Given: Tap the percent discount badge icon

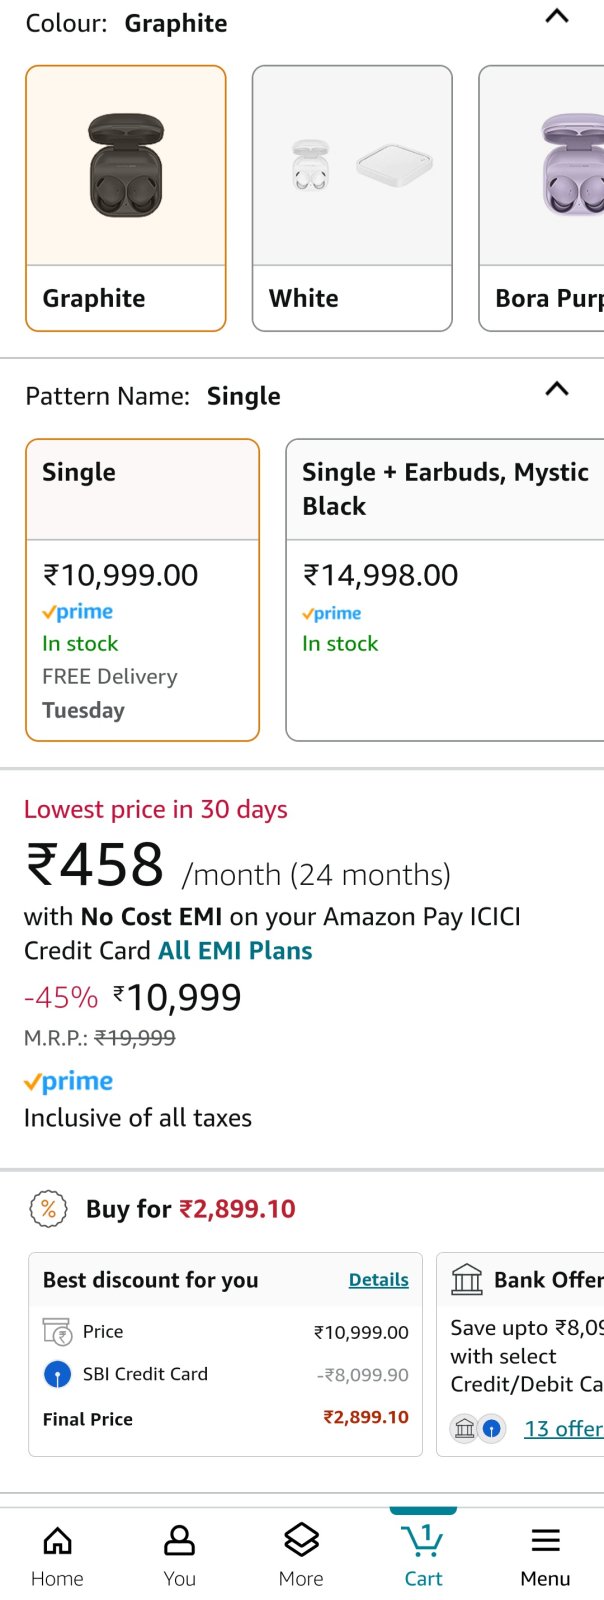Looking at the screenshot, I should tap(48, 1209).
